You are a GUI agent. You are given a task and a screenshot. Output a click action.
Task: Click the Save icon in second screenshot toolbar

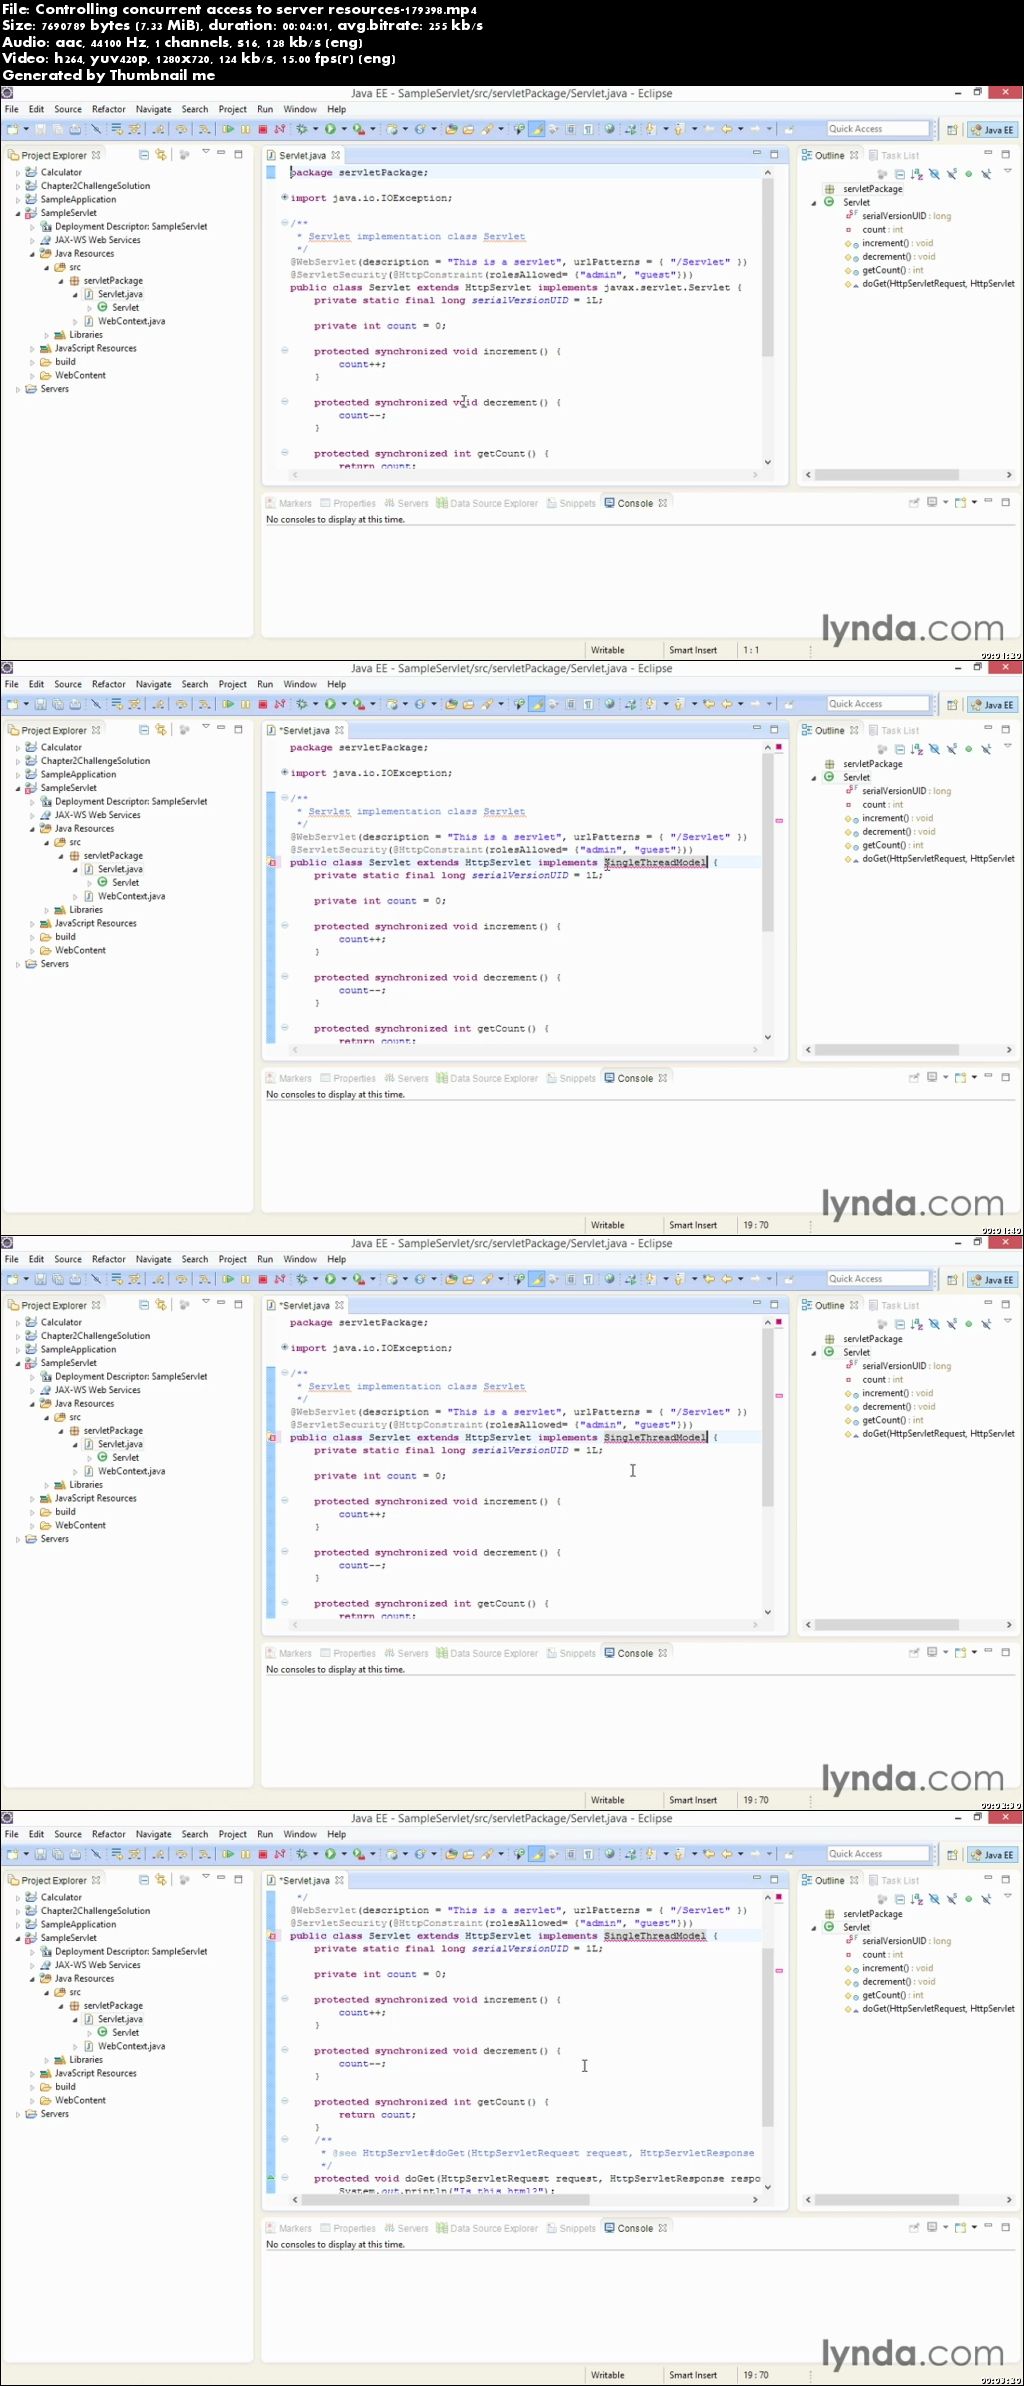(41, 704)
